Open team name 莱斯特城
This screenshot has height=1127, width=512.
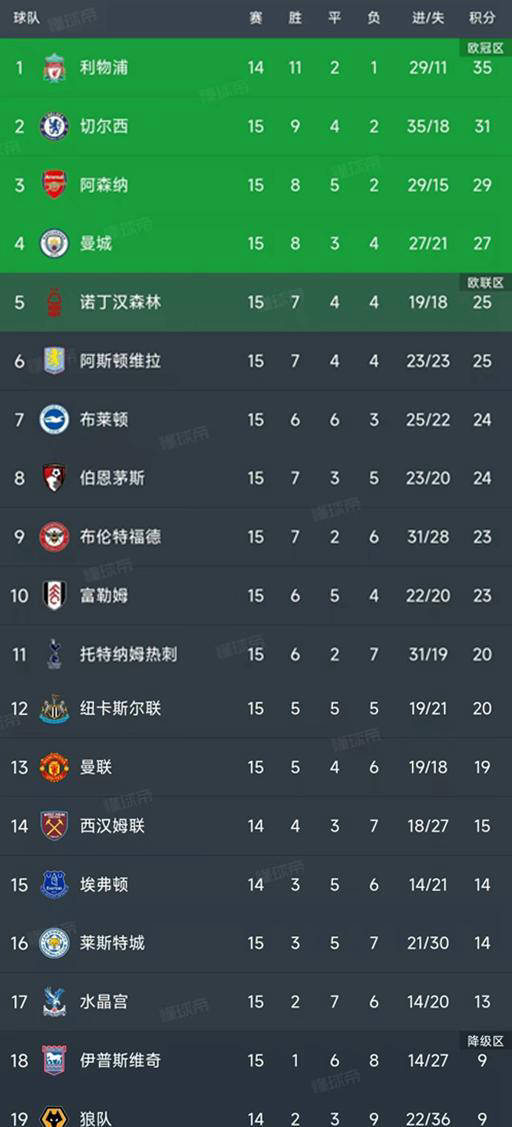[112, 943]
